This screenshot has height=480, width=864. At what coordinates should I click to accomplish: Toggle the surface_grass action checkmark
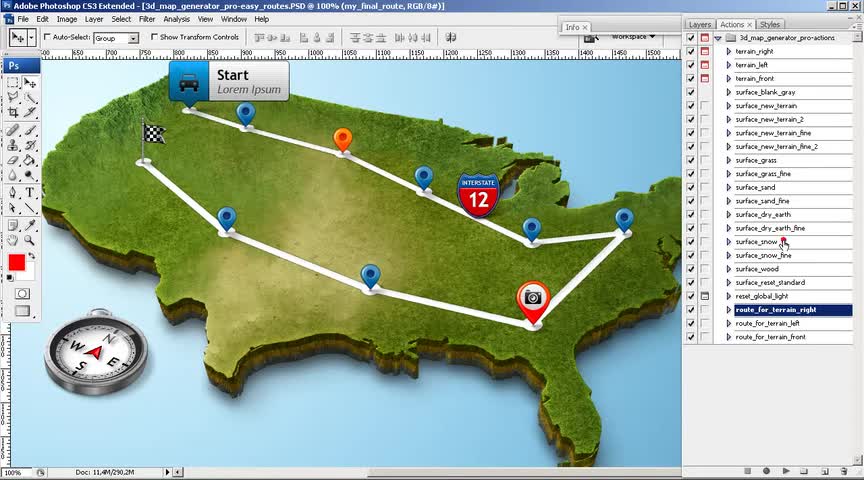point(690,160)
